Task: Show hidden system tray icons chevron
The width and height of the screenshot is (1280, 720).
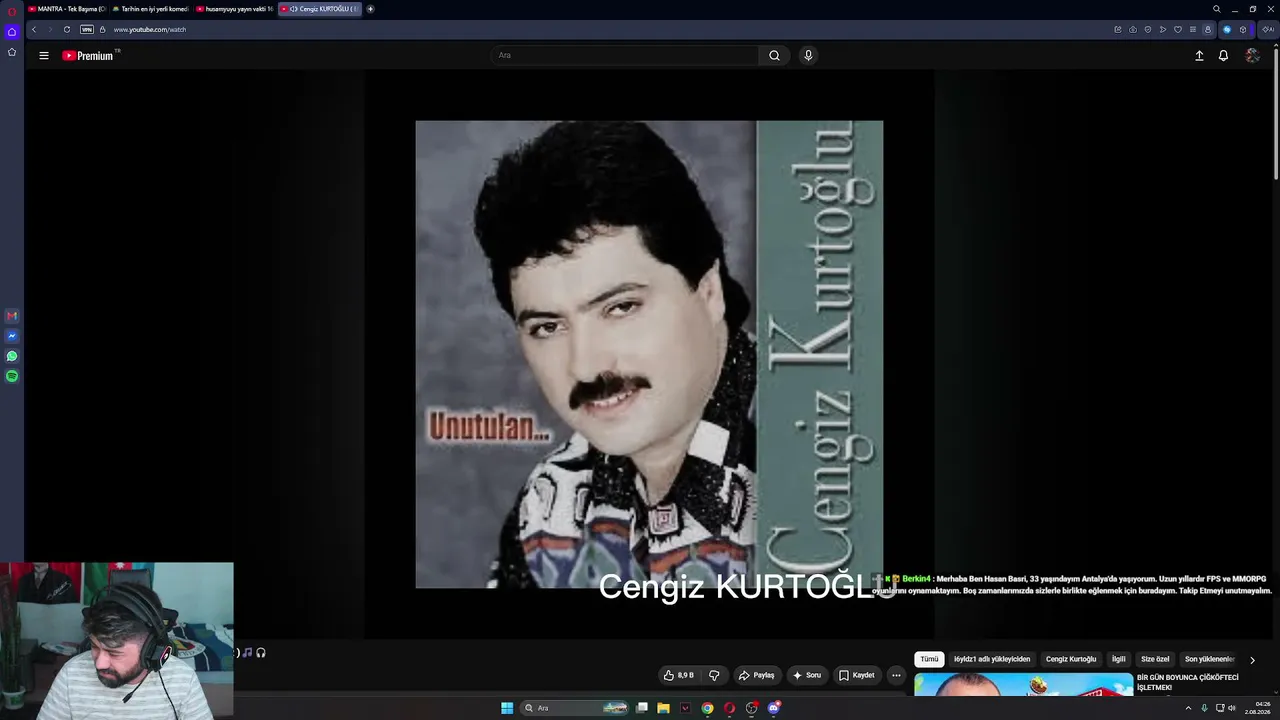Action: click(x=1188, y=708)
